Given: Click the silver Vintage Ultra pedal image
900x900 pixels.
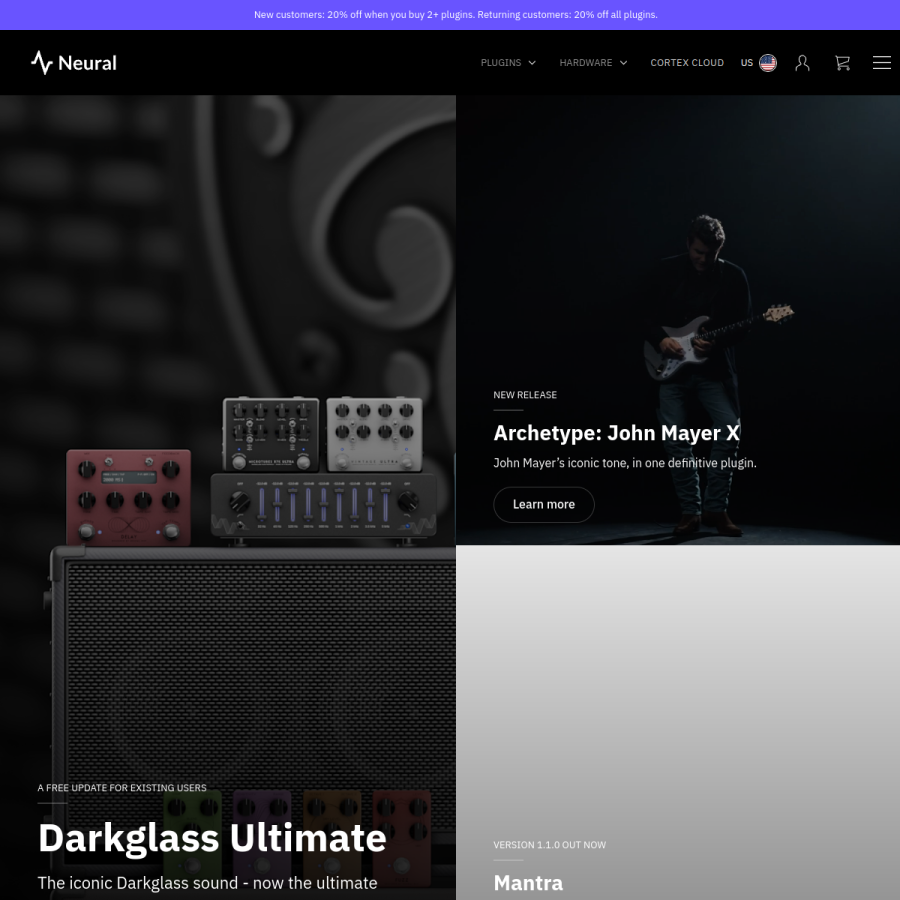Looking at the screenshot, I should pos(374,434).
